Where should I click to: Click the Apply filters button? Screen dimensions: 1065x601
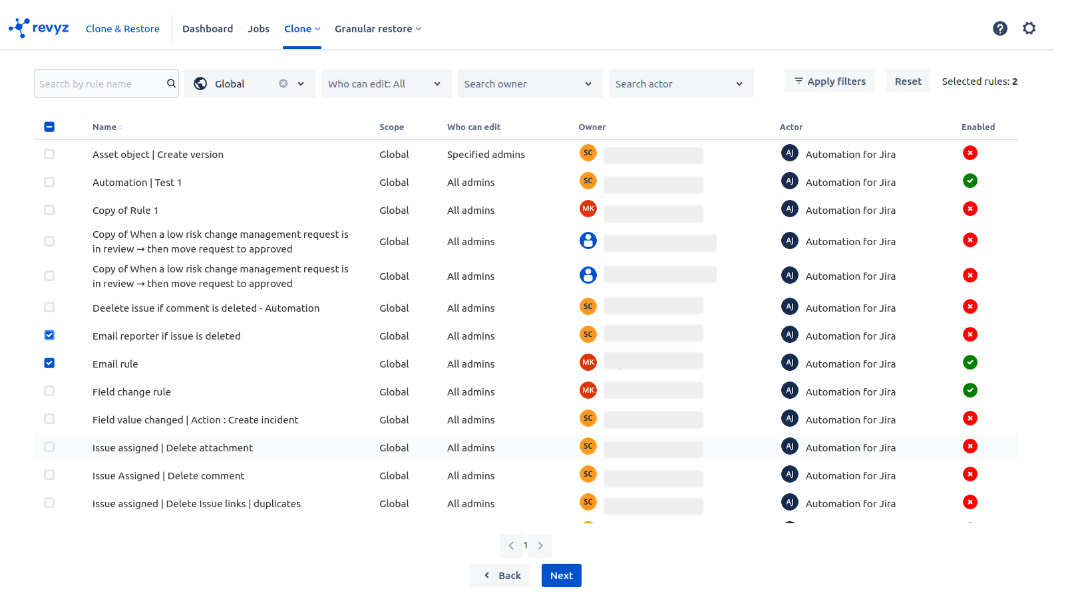(x=830, y=81)
